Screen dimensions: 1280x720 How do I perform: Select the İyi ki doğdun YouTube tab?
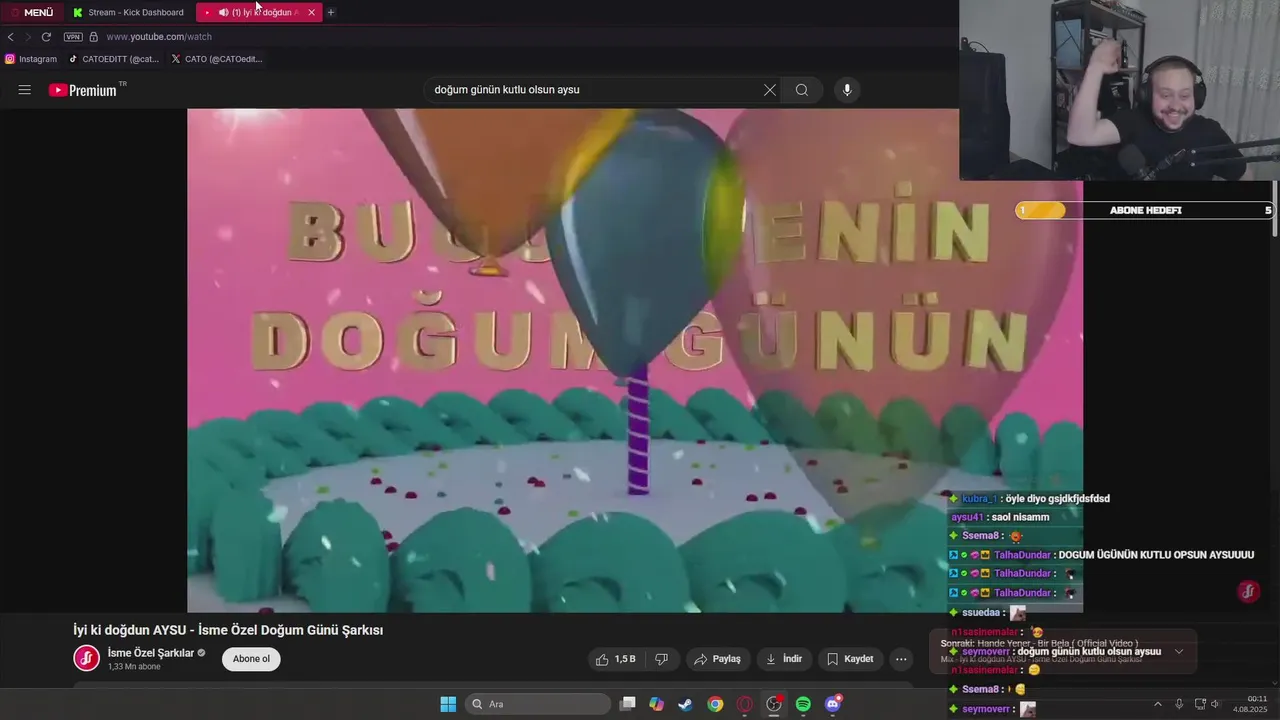coord(260,12)
